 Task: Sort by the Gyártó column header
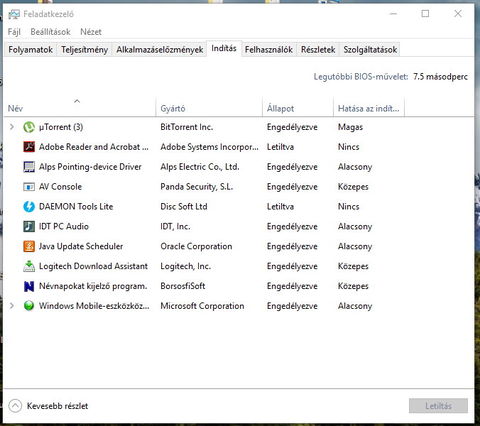coord(173,109)
